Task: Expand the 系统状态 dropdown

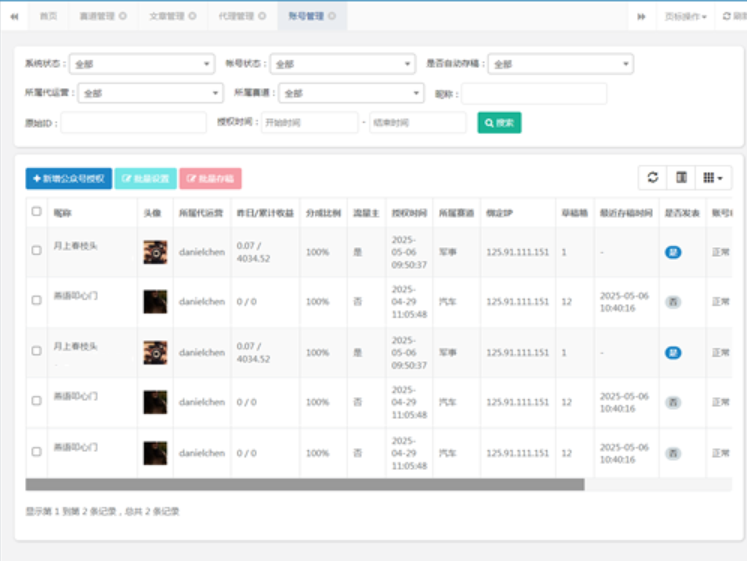Action: tap(141, 64)
